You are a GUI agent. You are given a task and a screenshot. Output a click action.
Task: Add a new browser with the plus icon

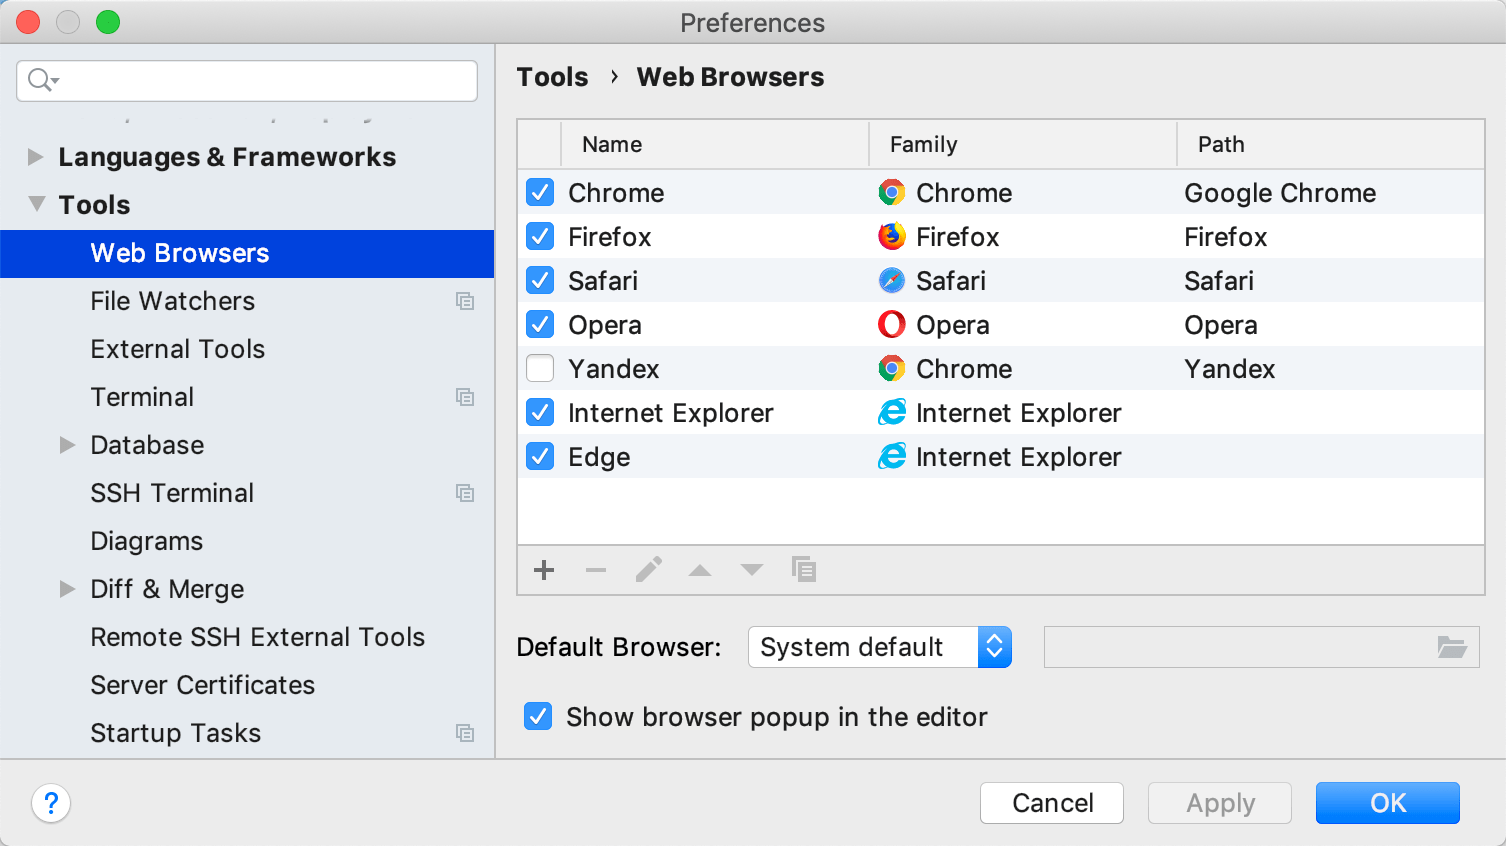pyautogui.click(x=543, y=570)
